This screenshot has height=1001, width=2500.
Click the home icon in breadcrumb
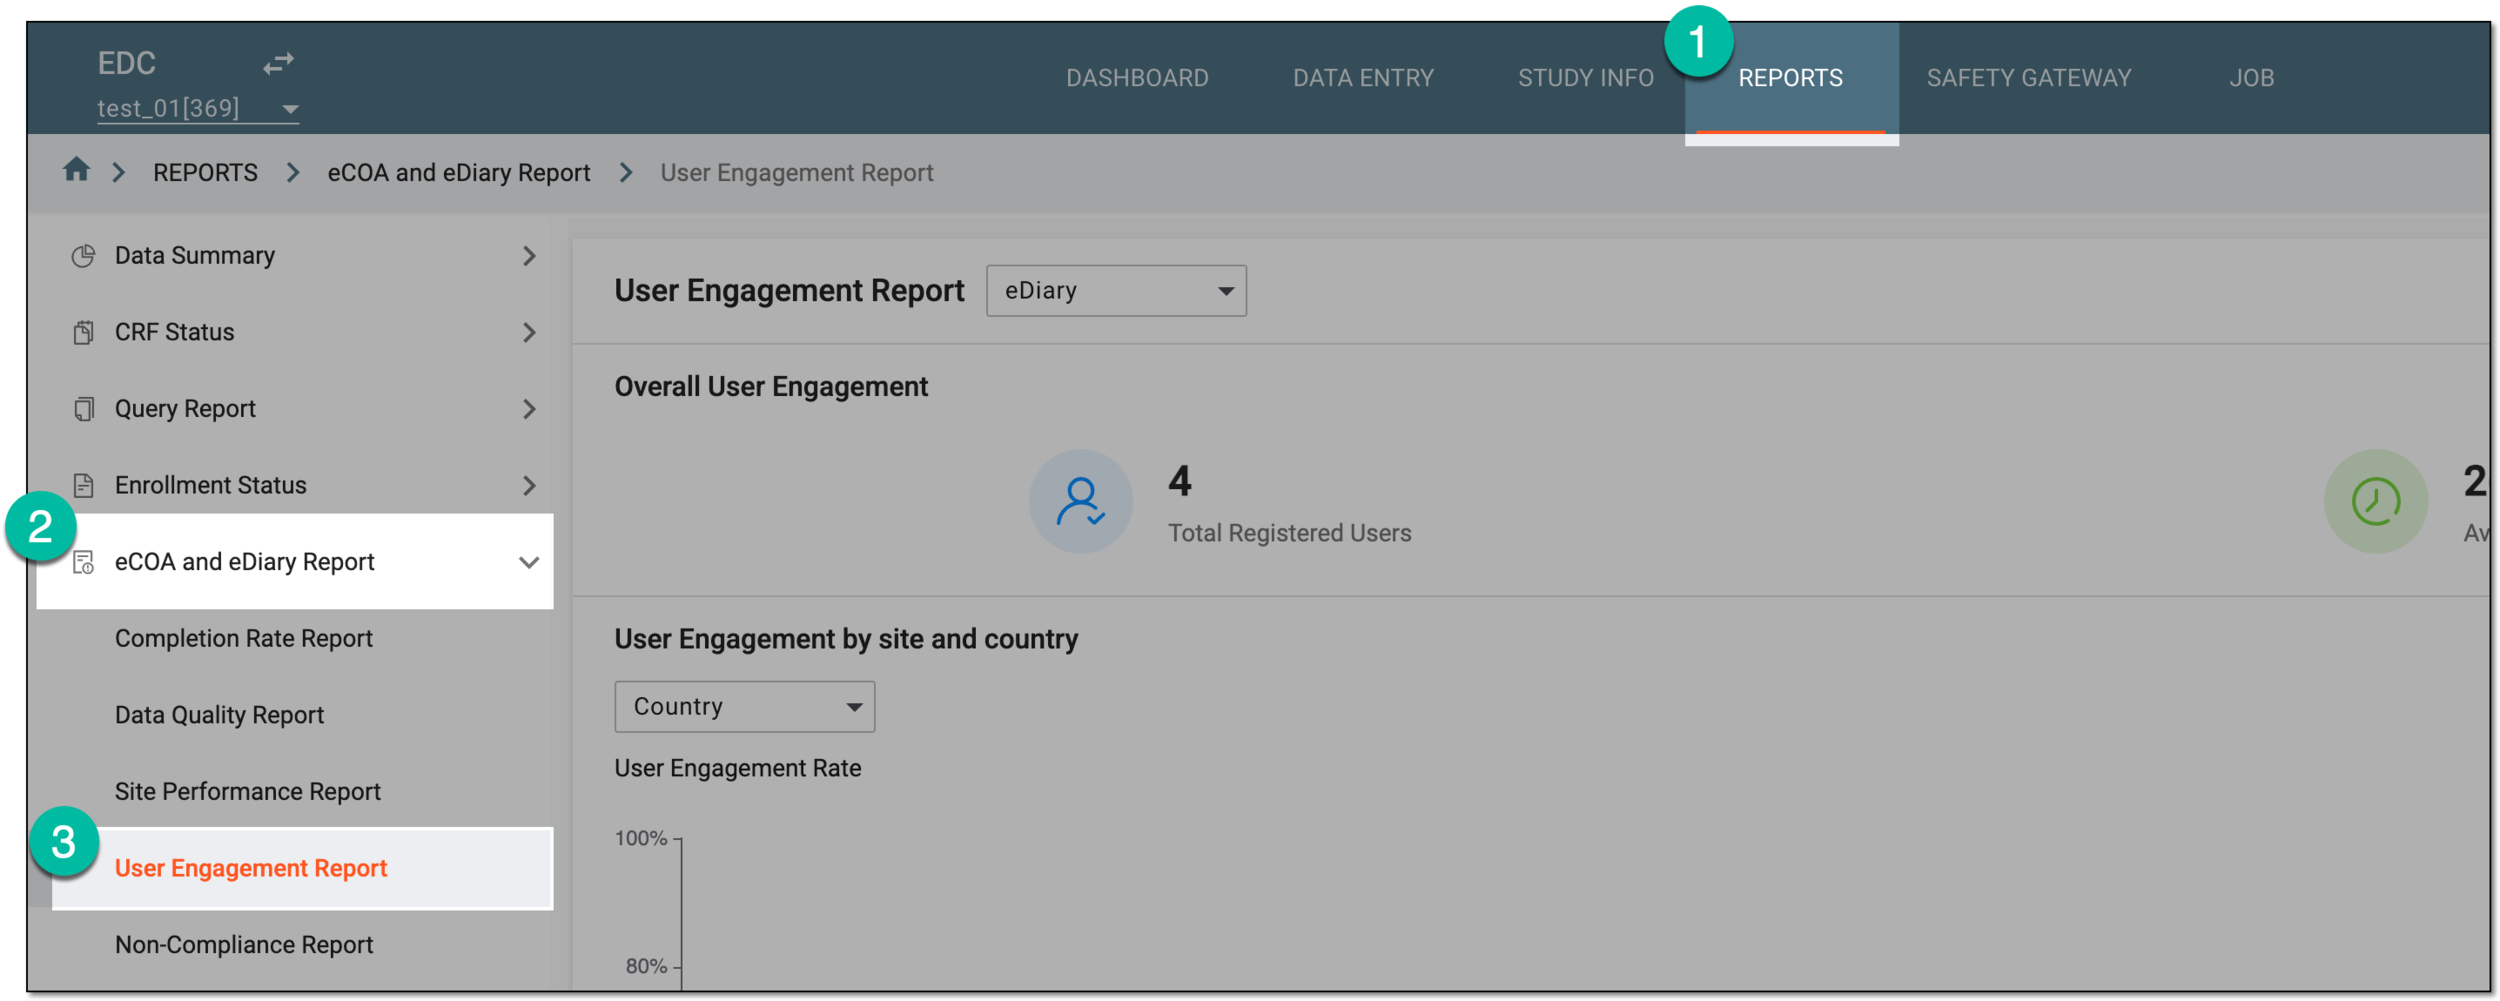[x=77, y=171]
